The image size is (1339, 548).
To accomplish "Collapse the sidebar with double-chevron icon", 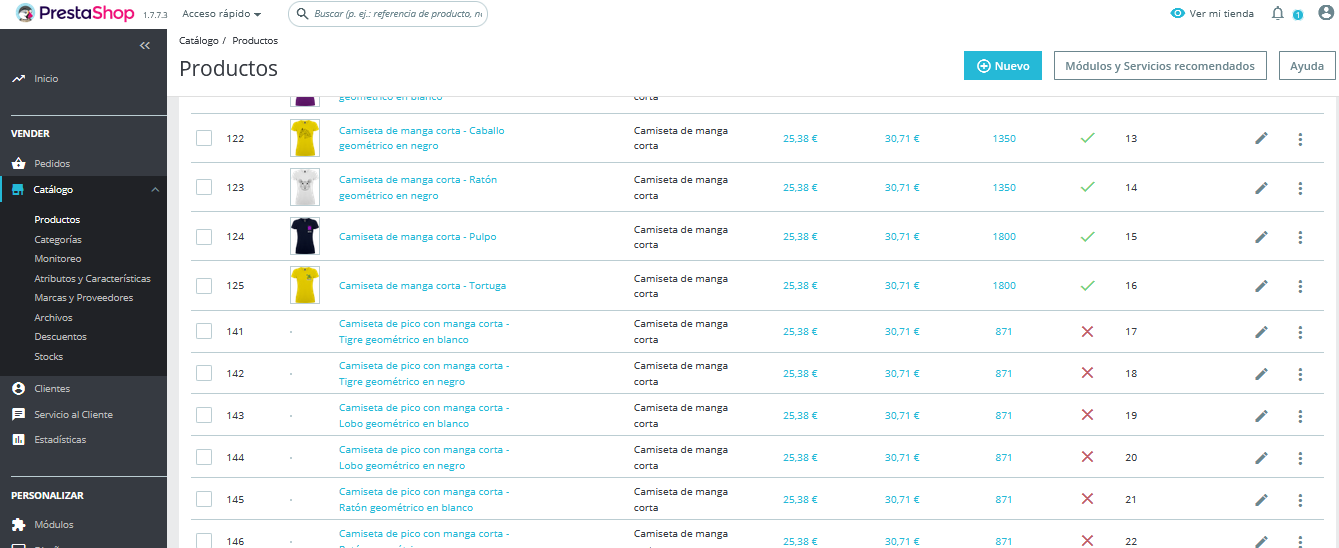I will [x=145, y=46].
